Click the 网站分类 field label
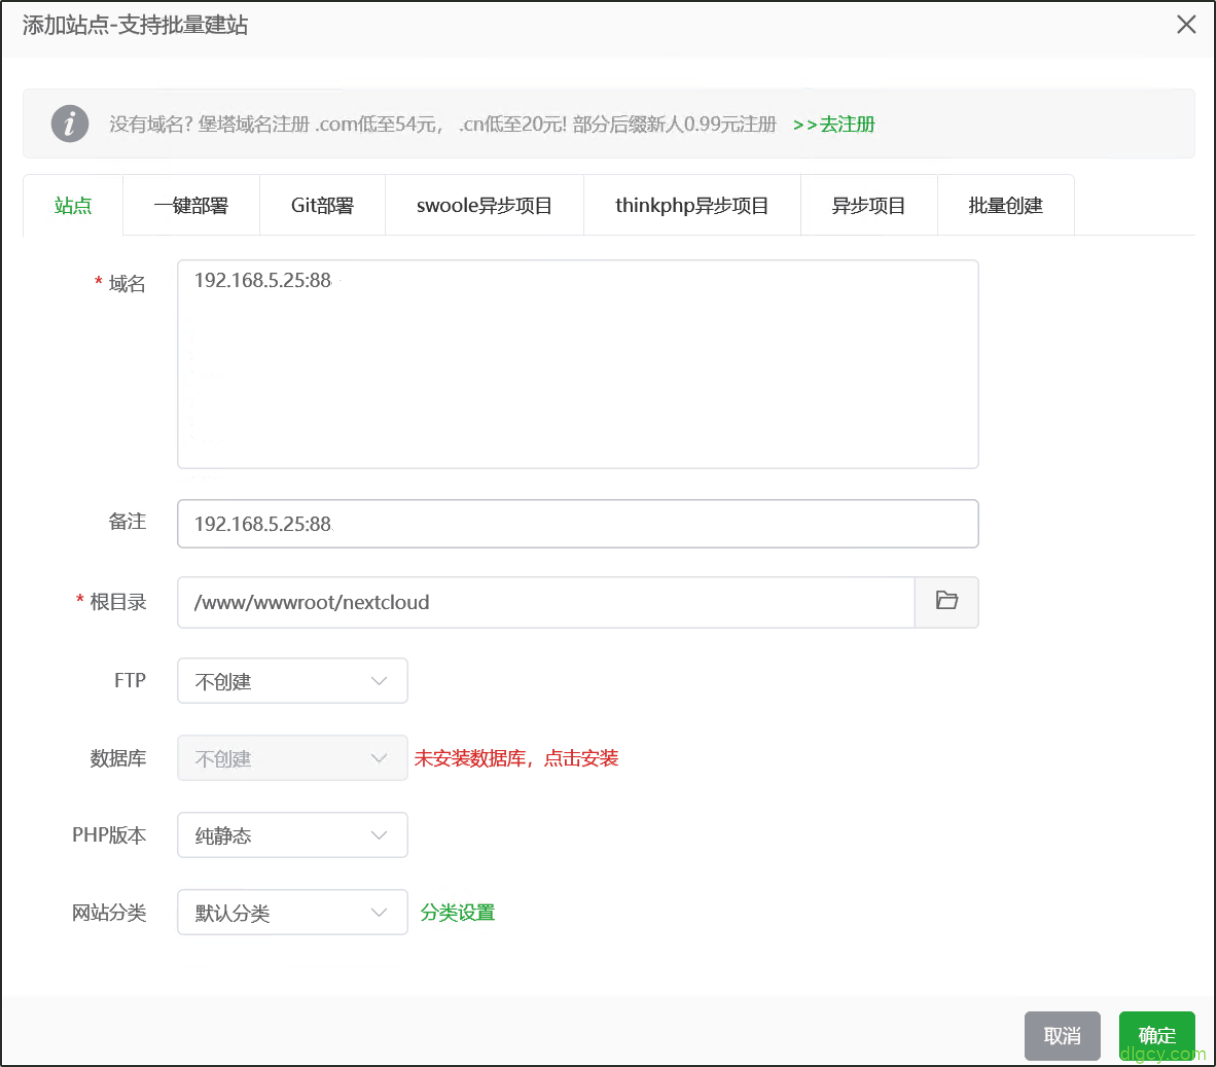This screenshot has height=1067, width=1216. pos(109,912)
